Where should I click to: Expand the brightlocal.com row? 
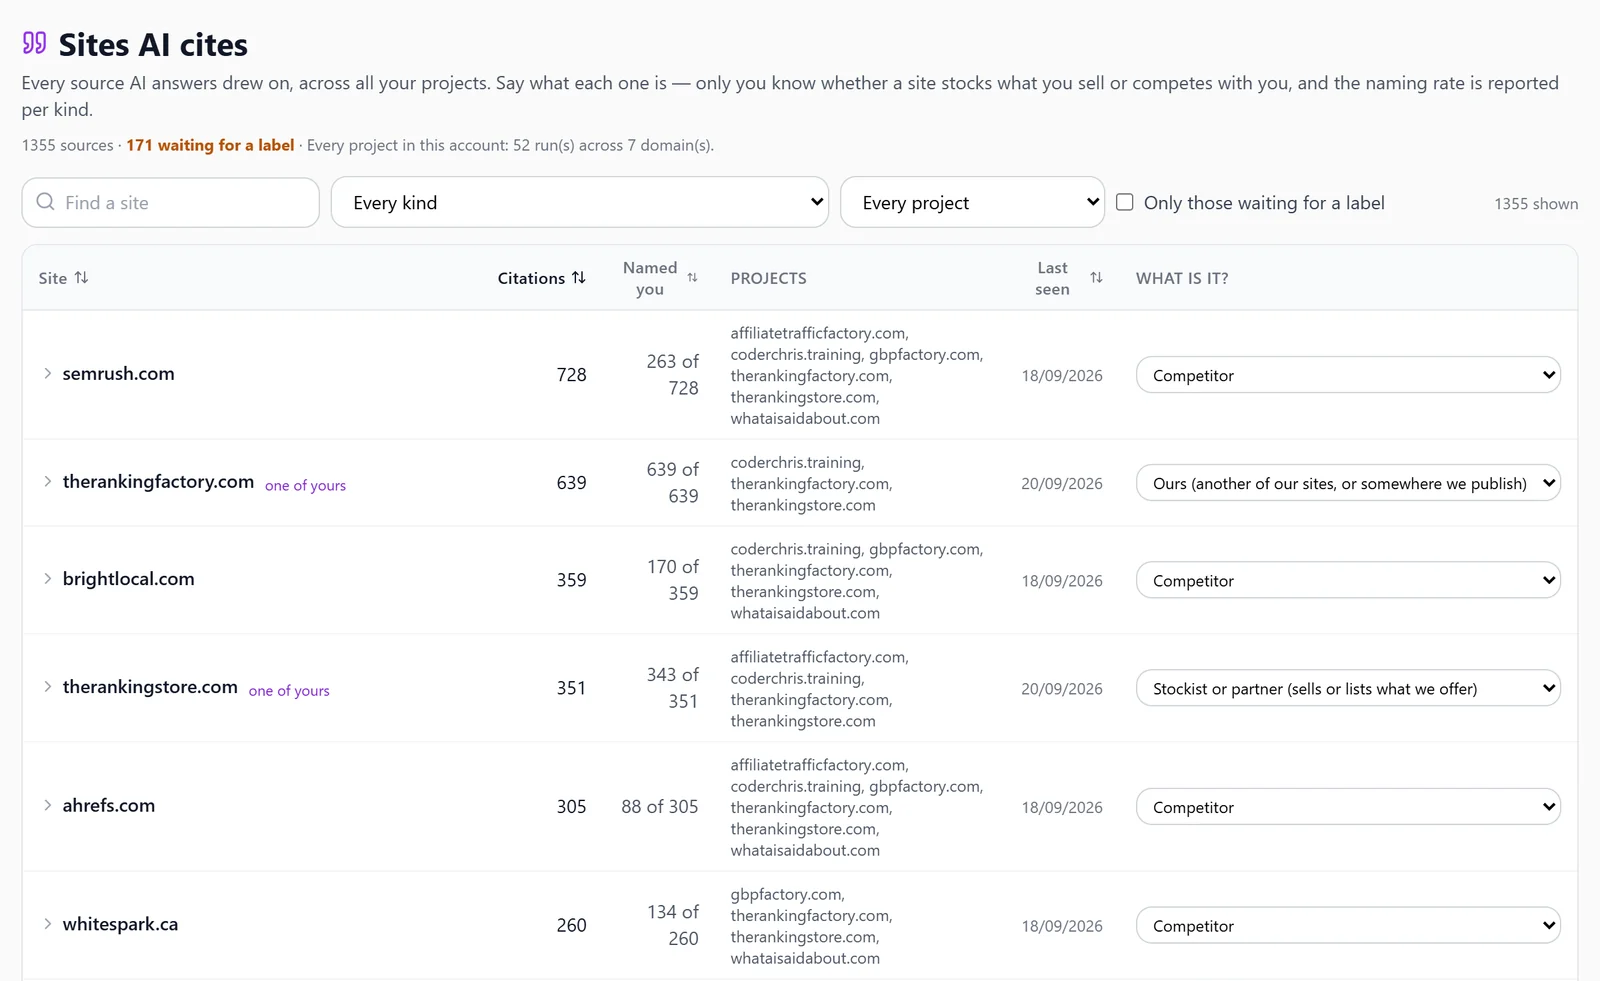[47, 578]
